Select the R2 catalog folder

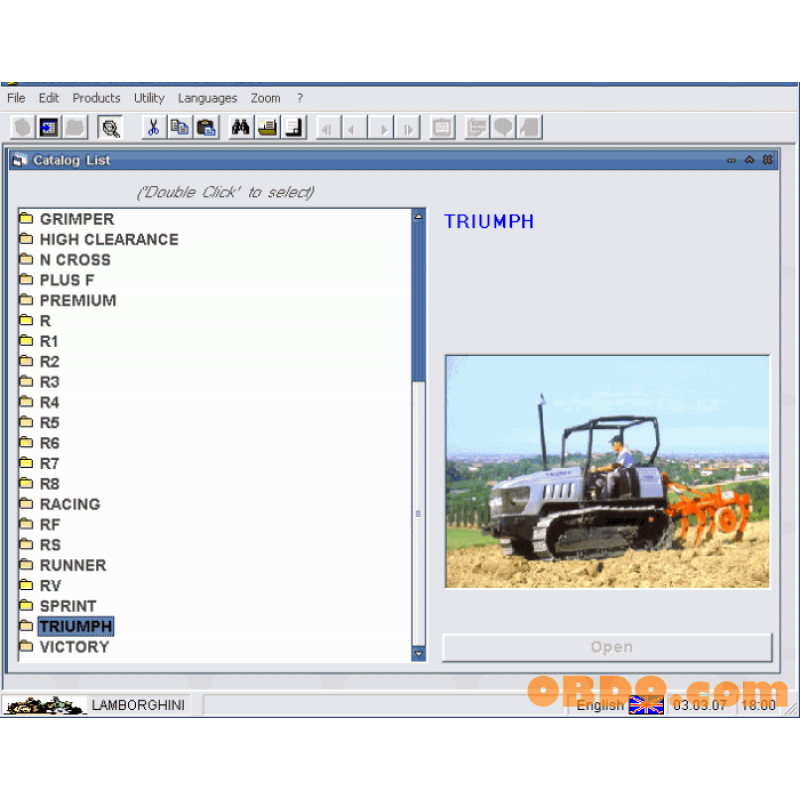[39, 362]
